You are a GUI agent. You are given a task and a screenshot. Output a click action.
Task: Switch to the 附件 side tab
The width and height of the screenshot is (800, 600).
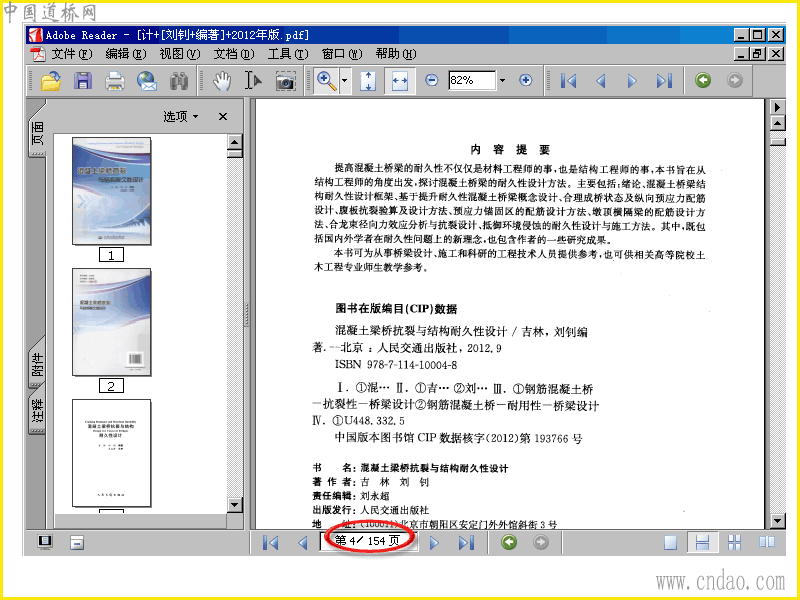[x=37, y=364]
